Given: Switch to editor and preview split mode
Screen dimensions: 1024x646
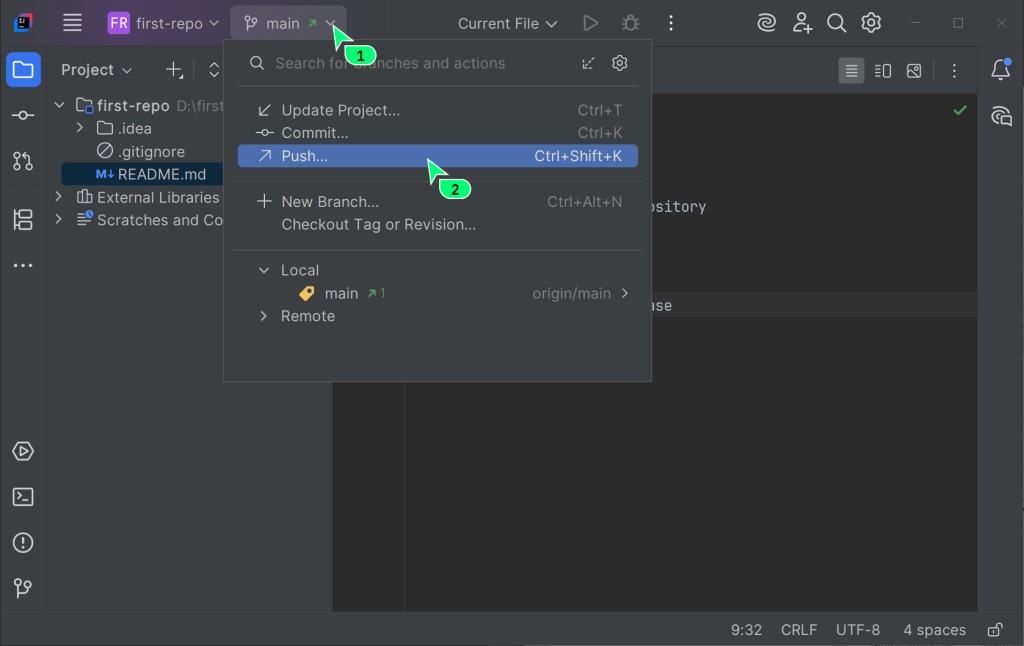Looking at the screenshot, I should 882,71.
